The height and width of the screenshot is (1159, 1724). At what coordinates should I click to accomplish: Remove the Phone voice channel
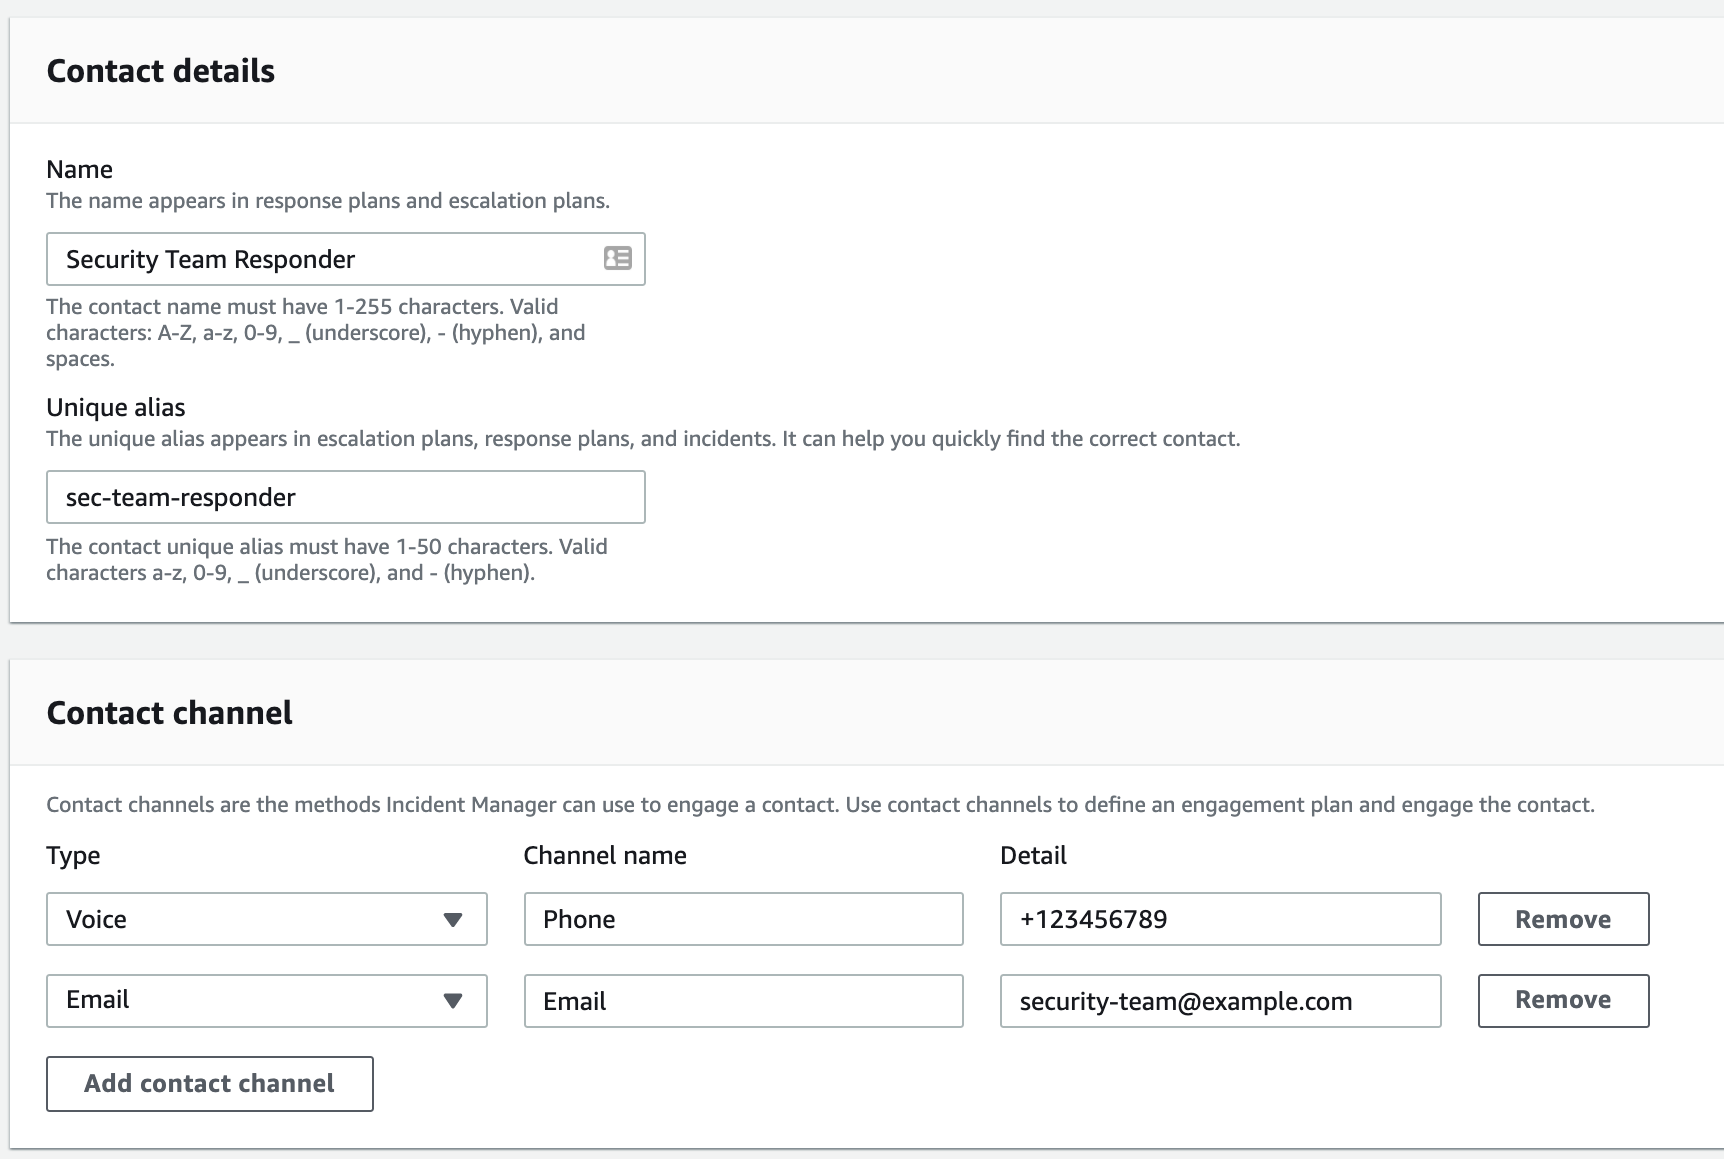(1563, 919)
